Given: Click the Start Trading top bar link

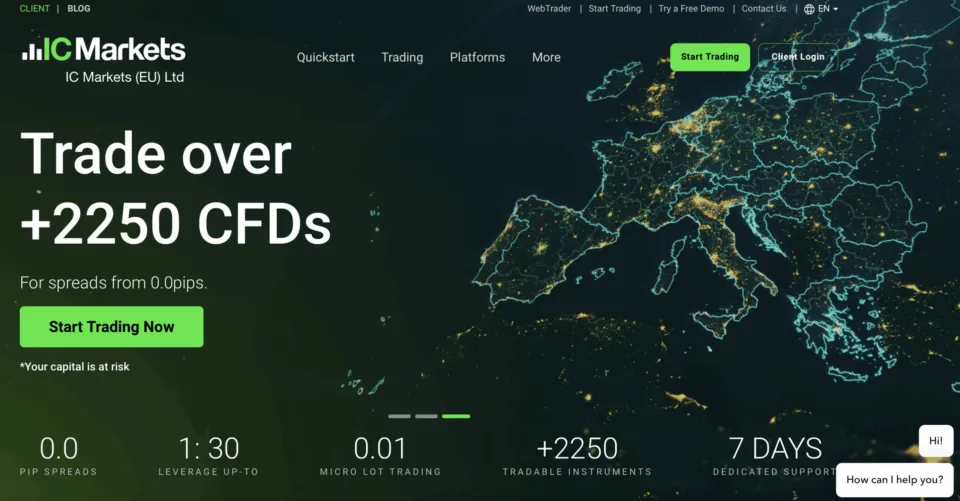Looking at the screenshot, I should (x=614, y=9).
